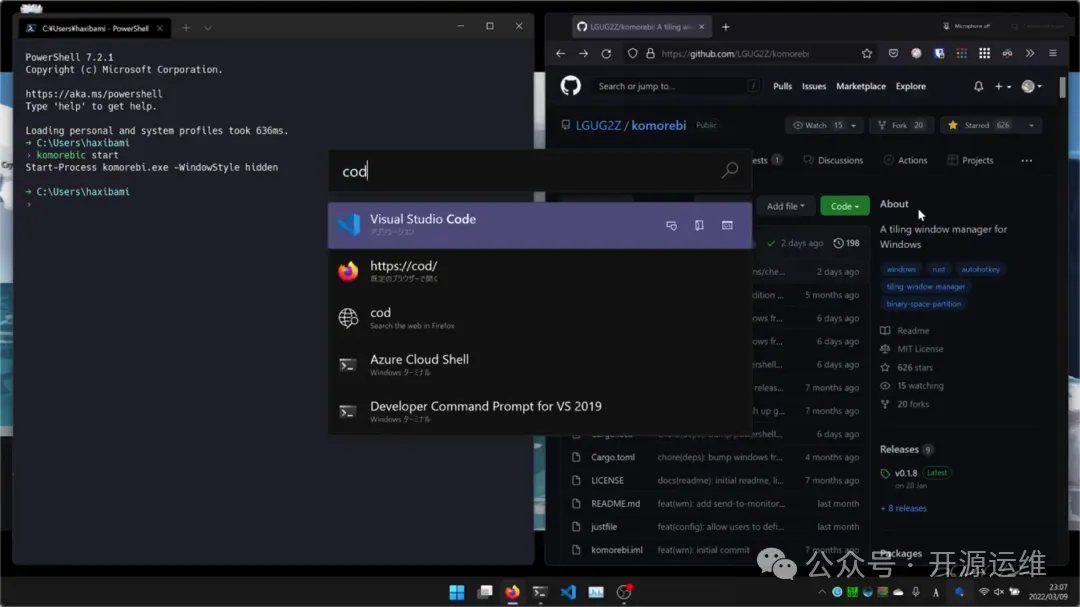This screenshot has height=607, width=1080.
Task: Open the Firefox hamburger application menu
Action: pyautogui.click(x=1053, y=54)
